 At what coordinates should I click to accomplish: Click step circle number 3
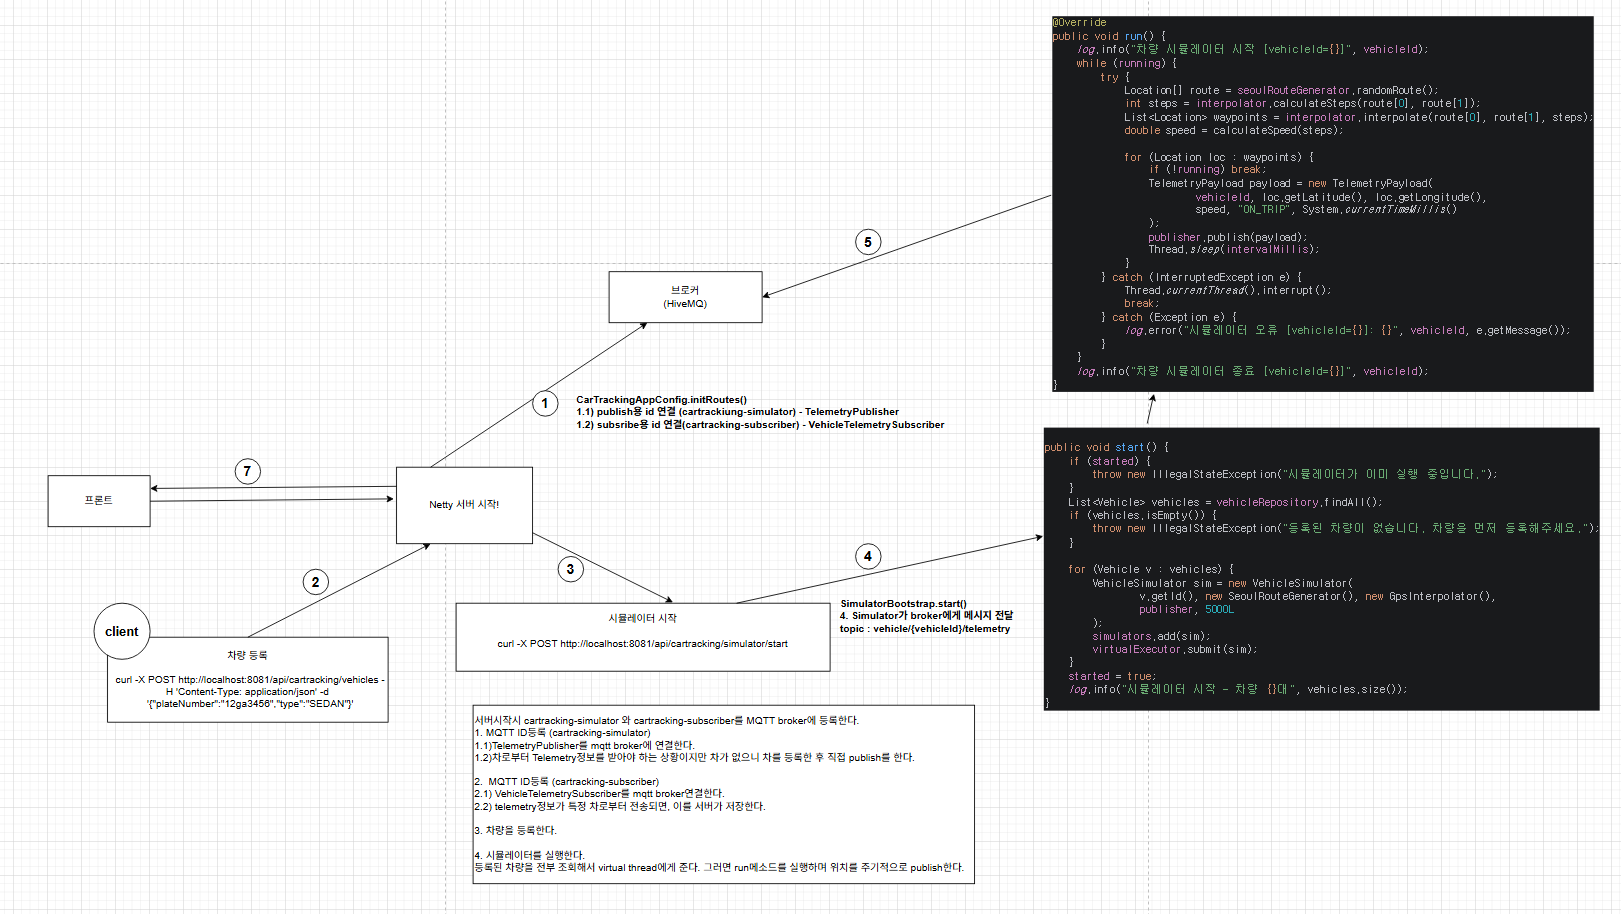[x=571, y=569]
